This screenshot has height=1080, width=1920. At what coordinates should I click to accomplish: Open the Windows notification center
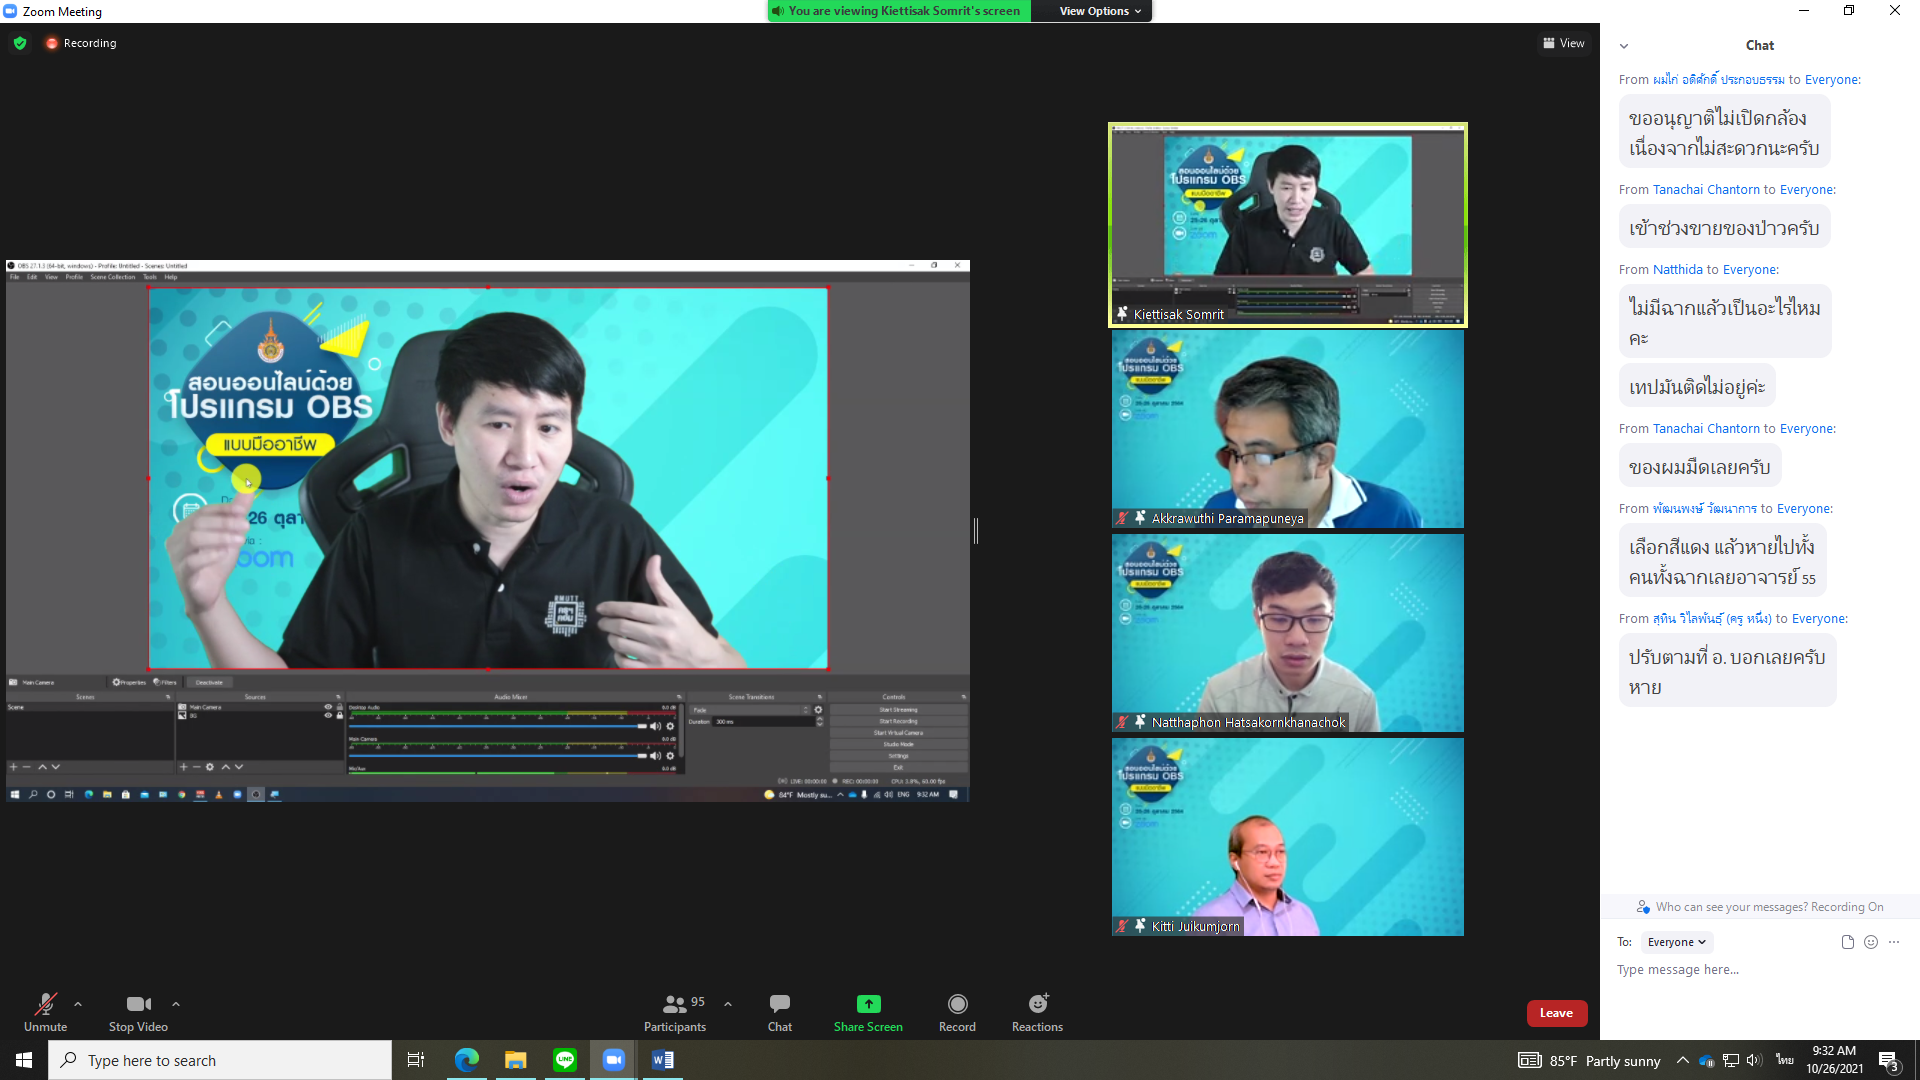1889,1060
